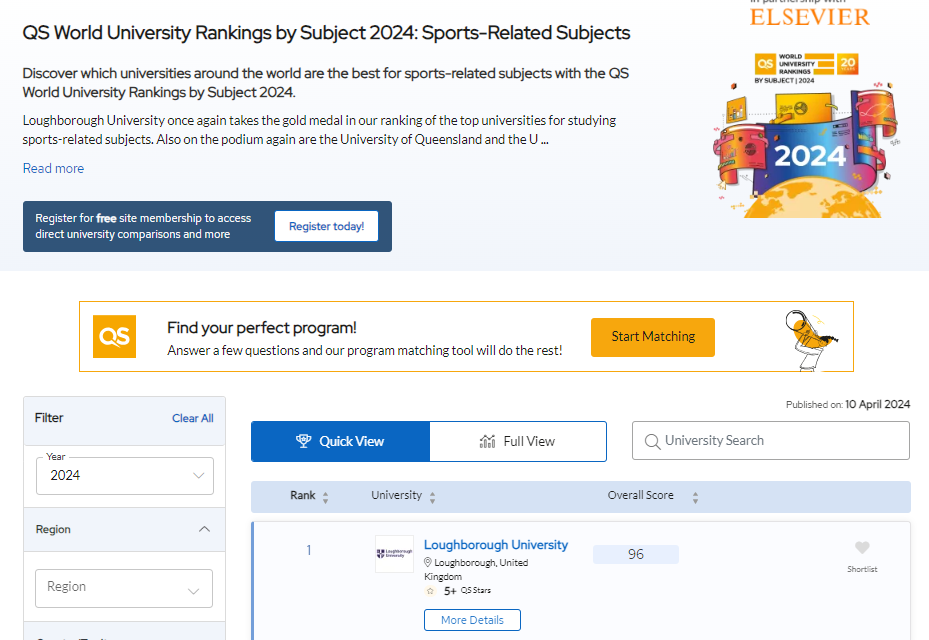This screenshot has height=640, width=929.
Task: Open More Details for Loughborough University
Action: coord(472,620)
